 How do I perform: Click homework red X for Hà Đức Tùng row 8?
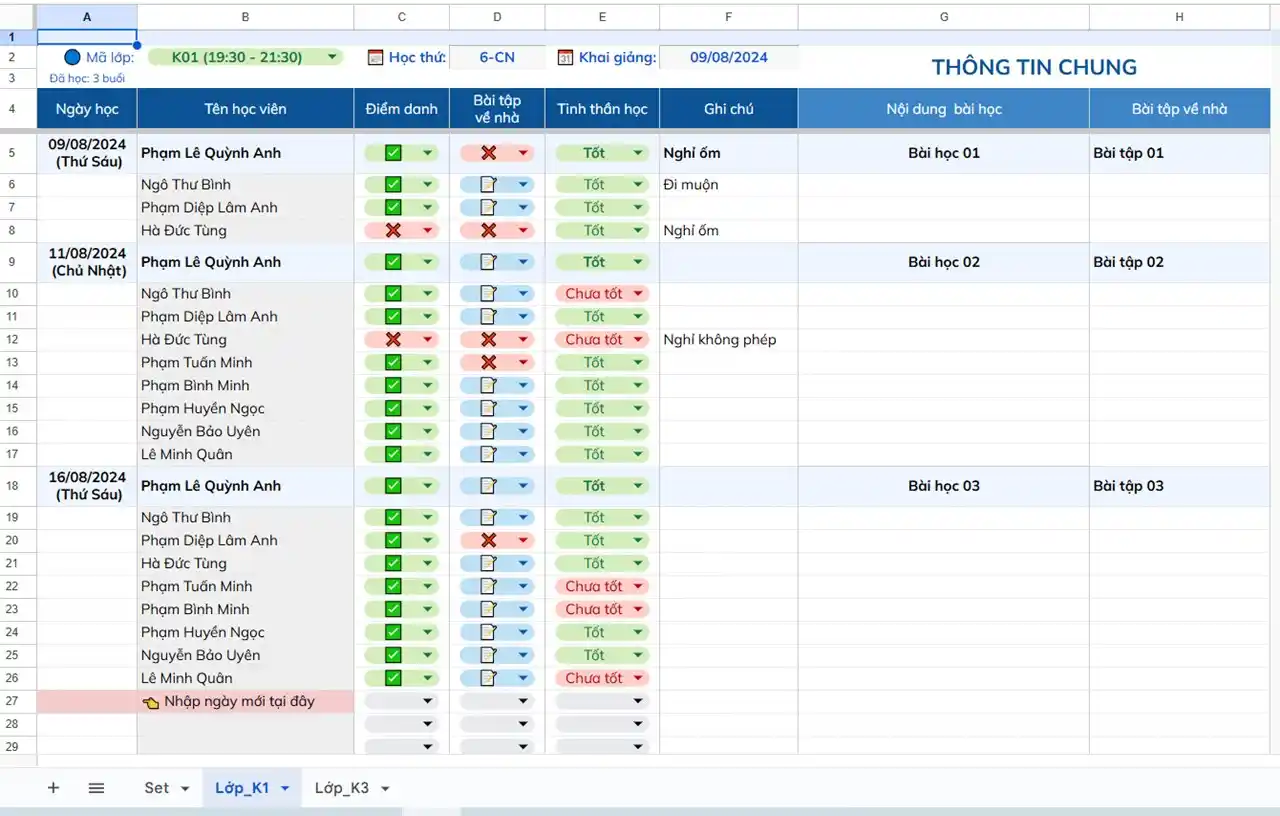488,230
